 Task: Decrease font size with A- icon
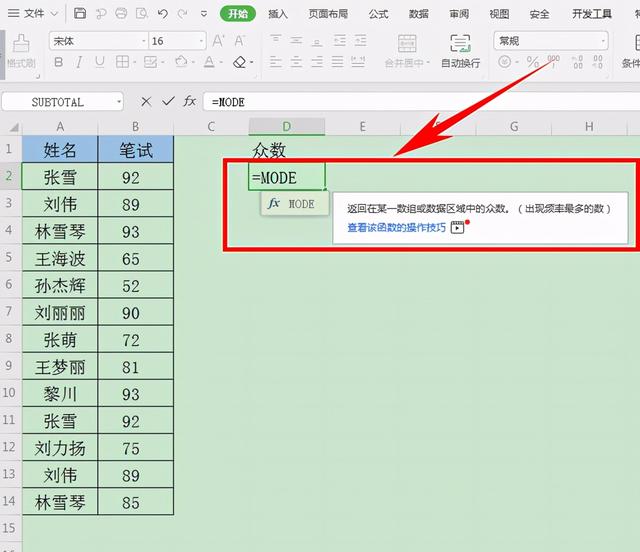[240, 41]
